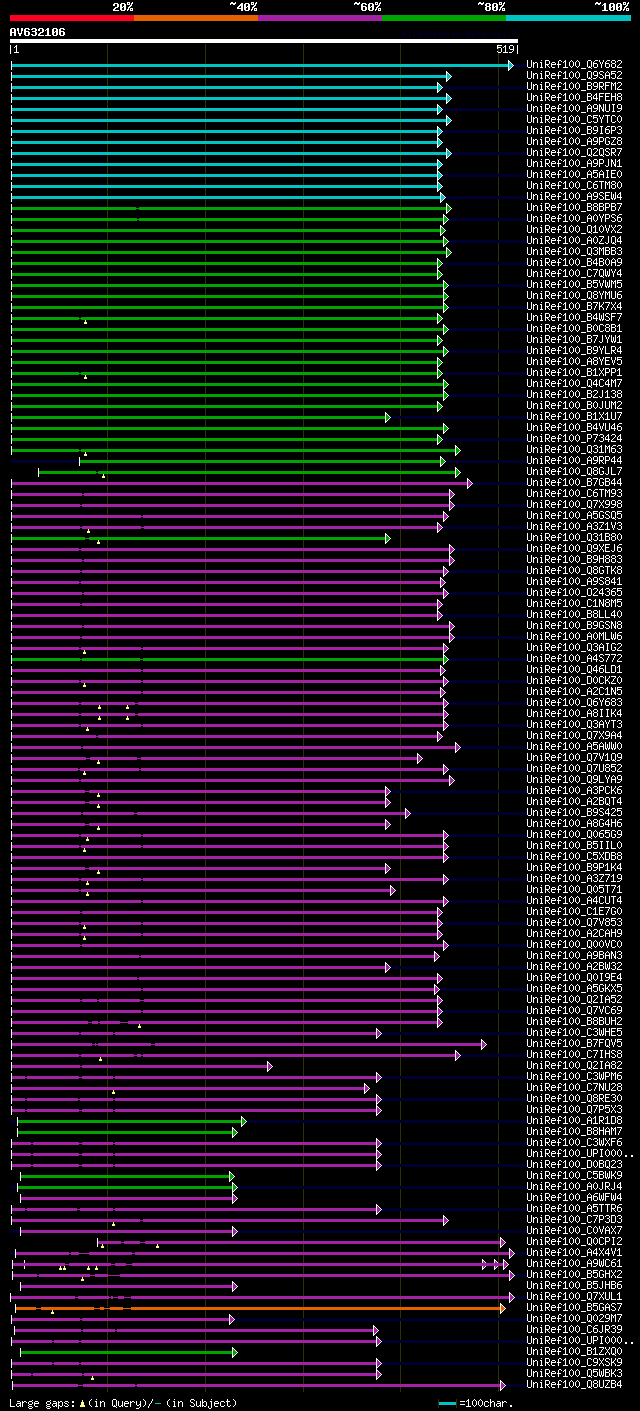Select hit label UniRef100_B0C8B1

point(574,329)
